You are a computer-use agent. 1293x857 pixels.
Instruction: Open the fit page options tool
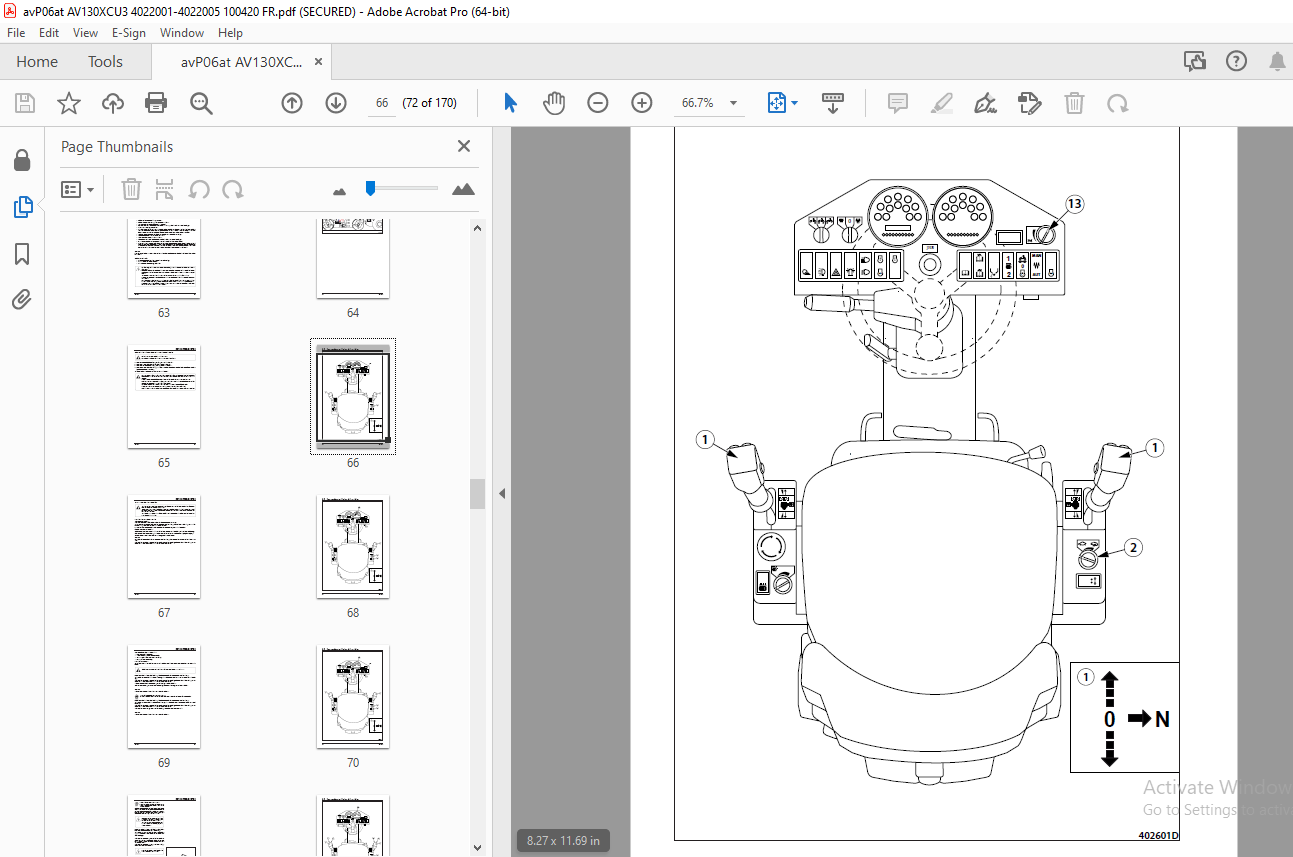(777, 103)
